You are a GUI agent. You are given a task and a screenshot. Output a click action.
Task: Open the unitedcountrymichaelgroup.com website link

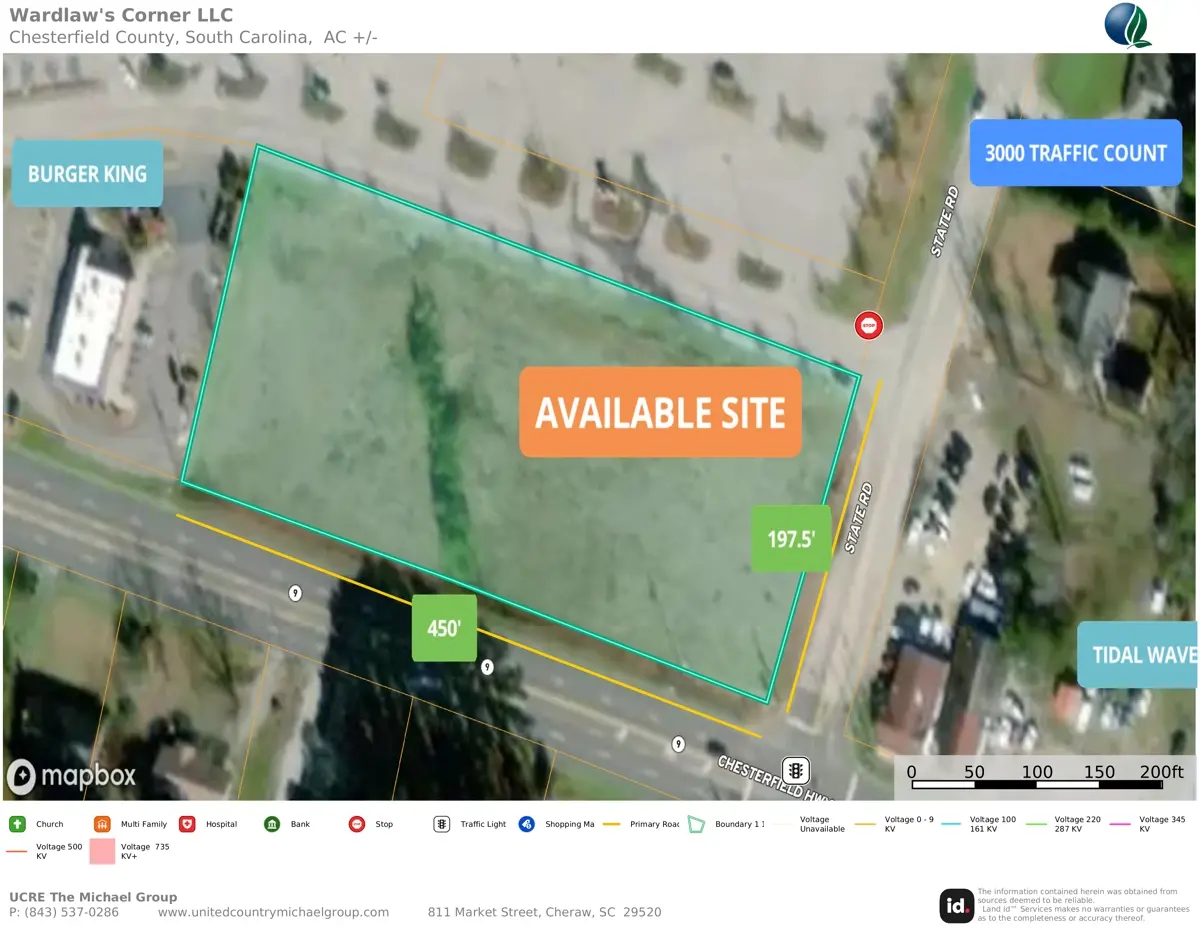coord(273,912)
